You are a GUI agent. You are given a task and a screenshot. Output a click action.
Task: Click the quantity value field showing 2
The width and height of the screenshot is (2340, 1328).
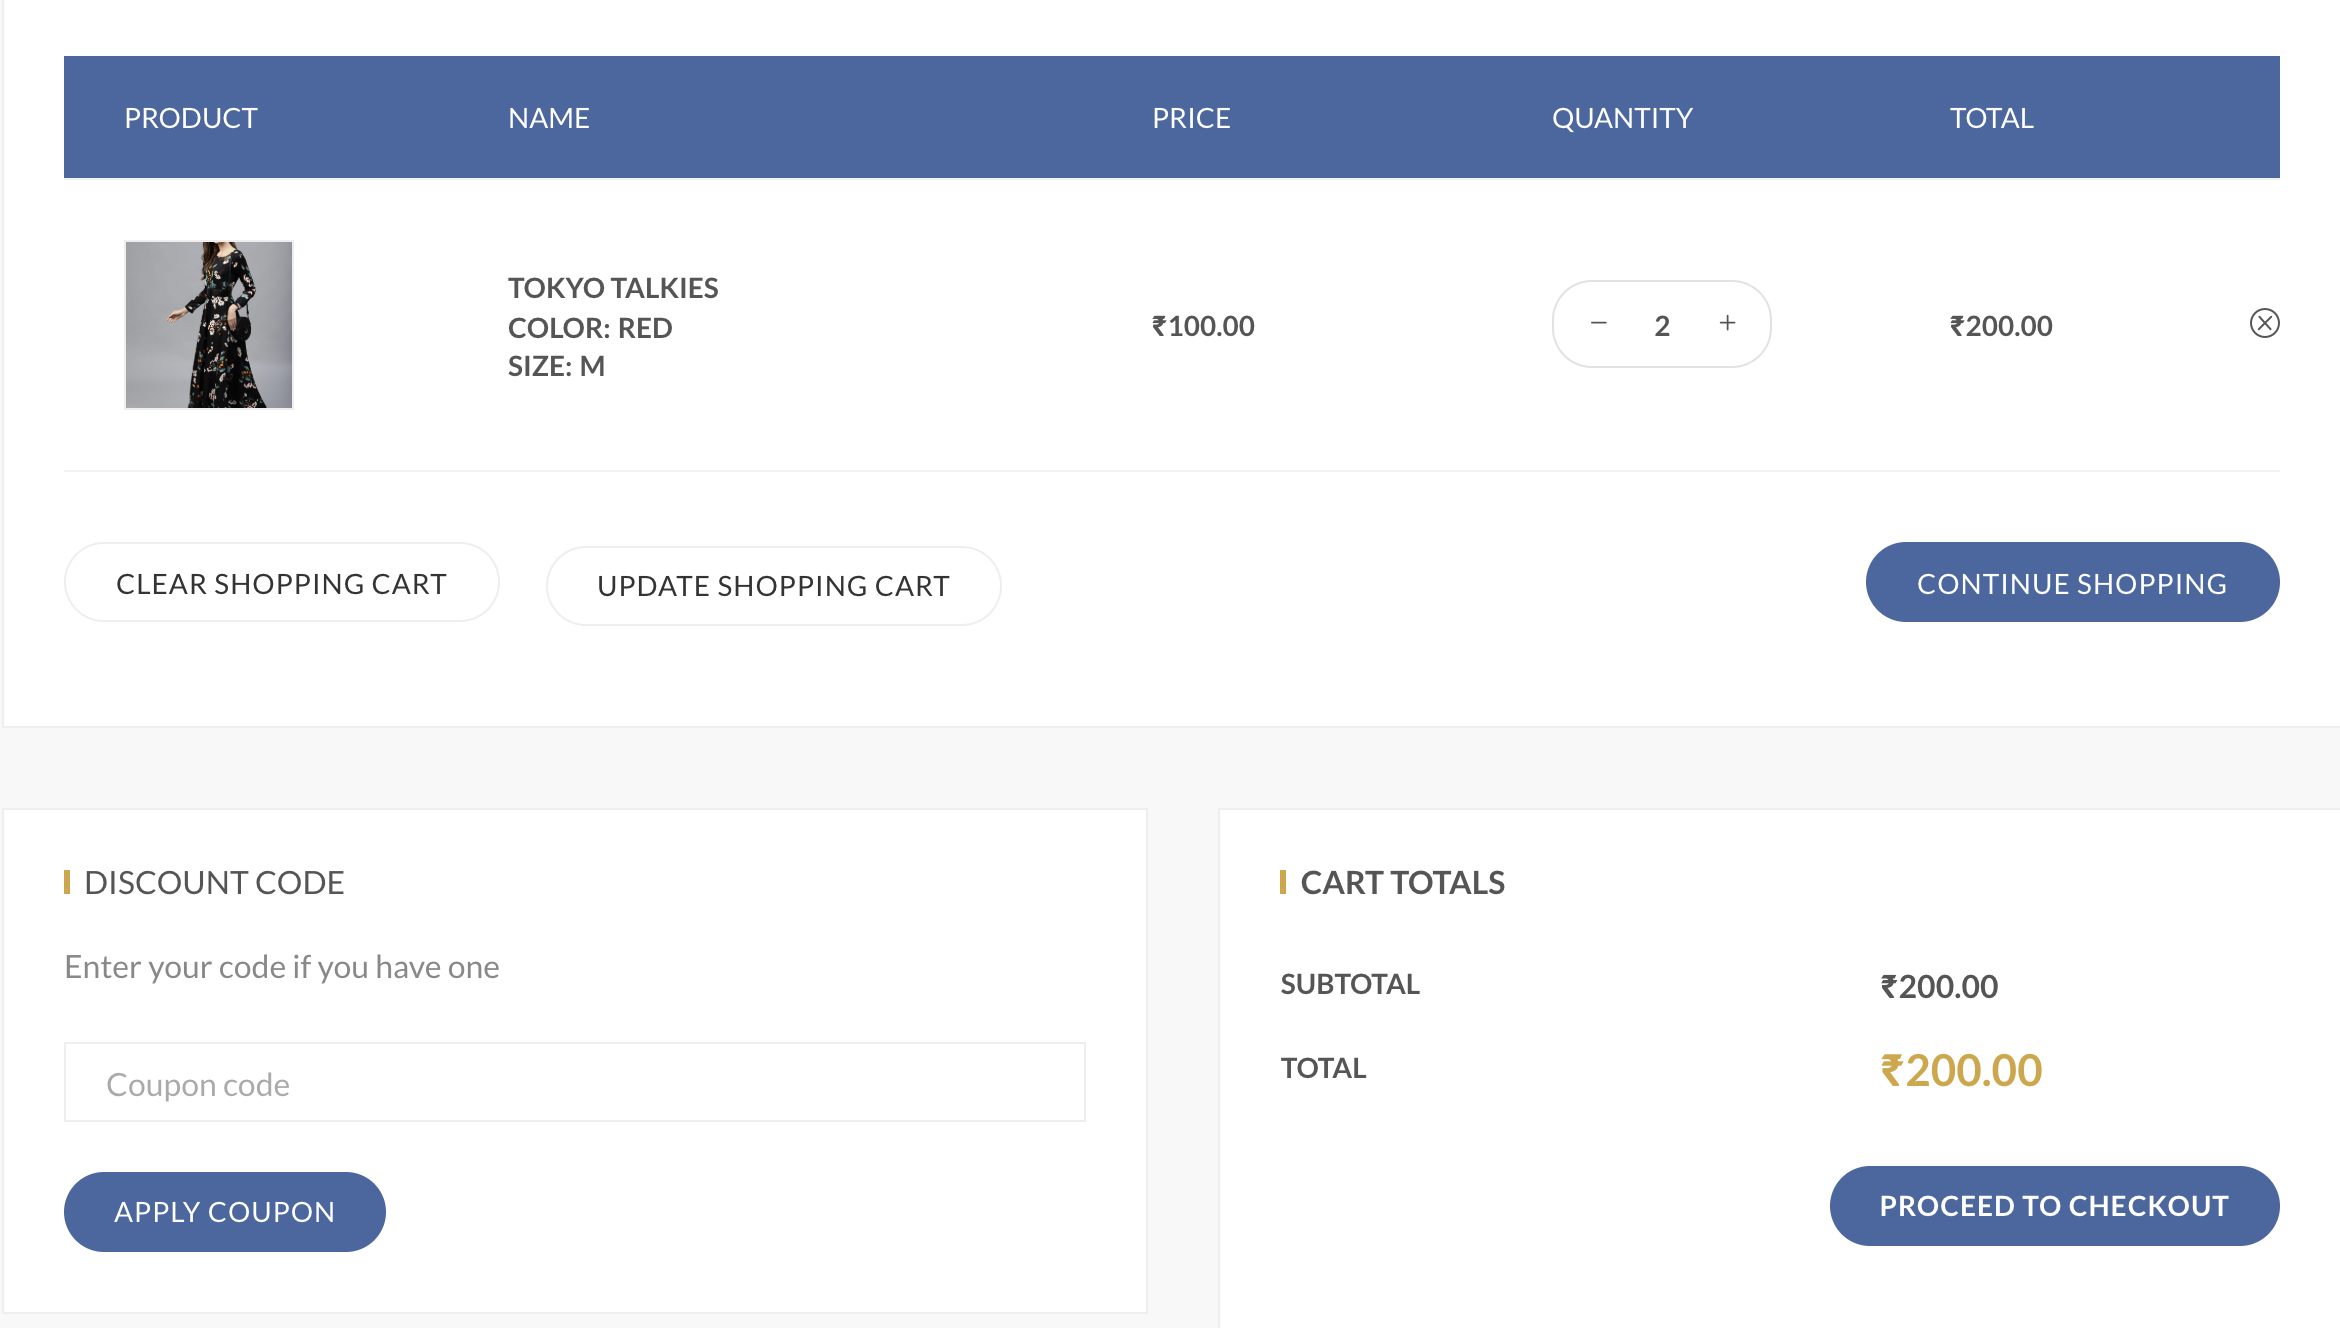(1662, 326)
